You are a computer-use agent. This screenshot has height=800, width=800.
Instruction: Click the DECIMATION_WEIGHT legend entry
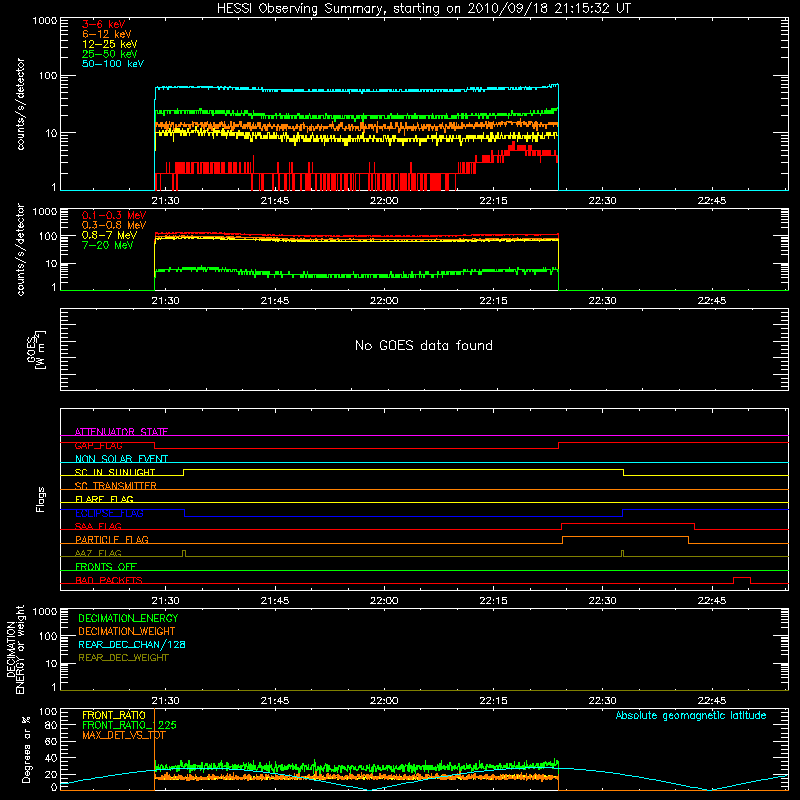127,631
